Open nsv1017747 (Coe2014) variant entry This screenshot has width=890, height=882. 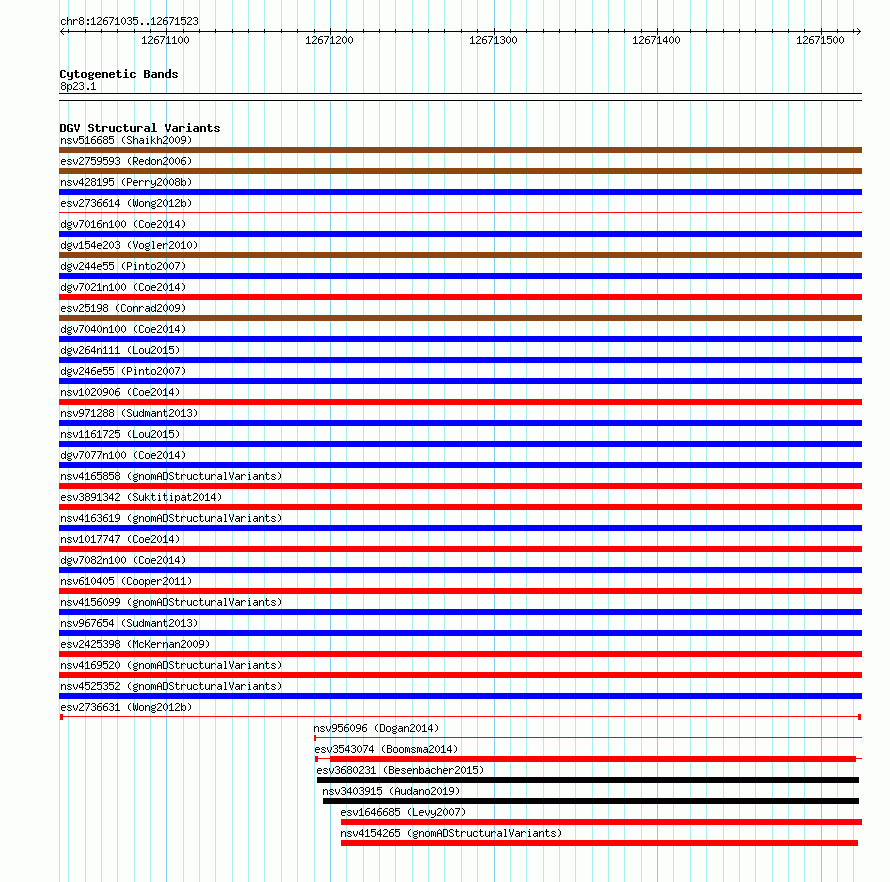(x=120, y=539)
